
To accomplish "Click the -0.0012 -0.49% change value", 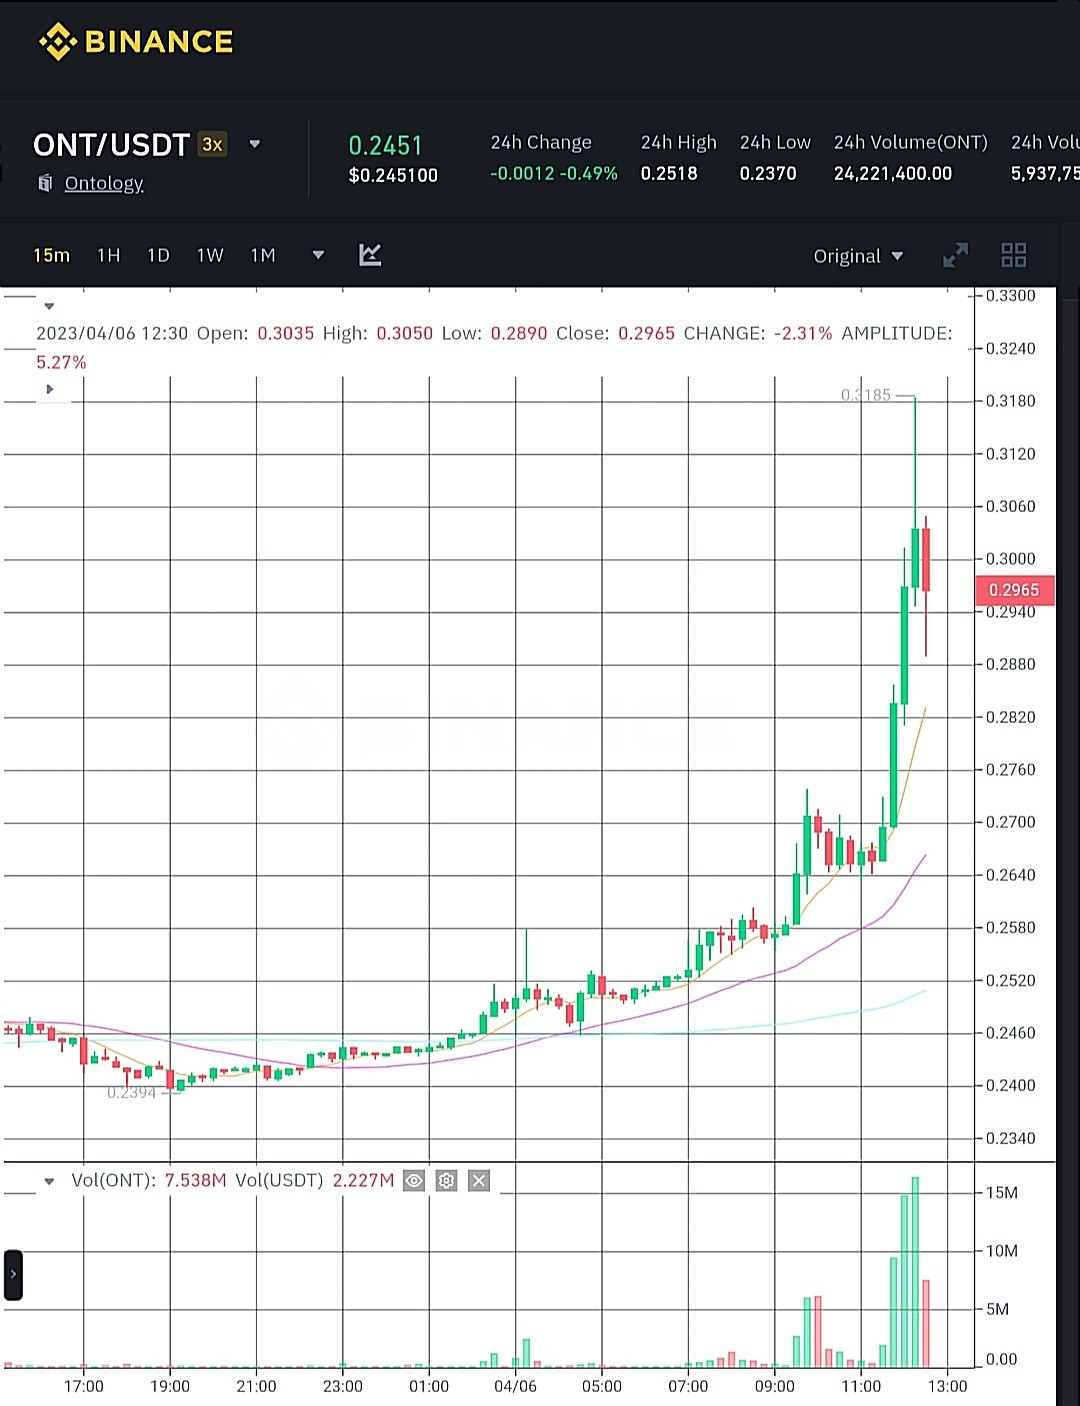I will click(x=554, y=174).
